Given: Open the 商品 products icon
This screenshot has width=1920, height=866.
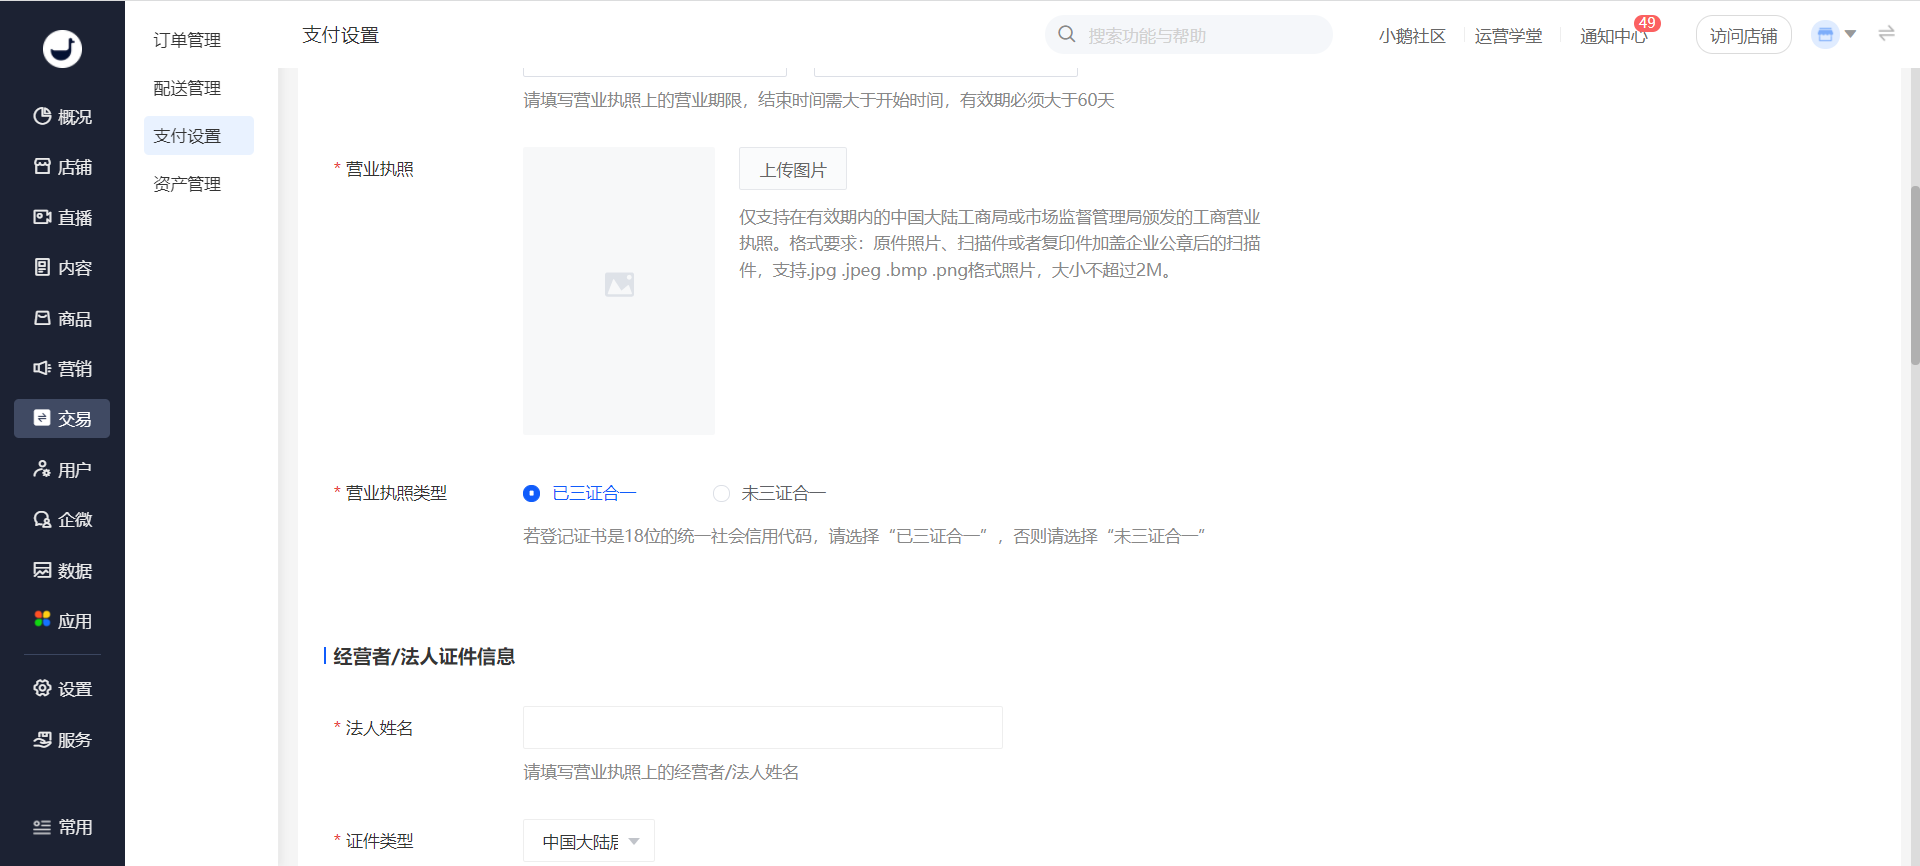Looking at the screenshot, I should point(42,318).
